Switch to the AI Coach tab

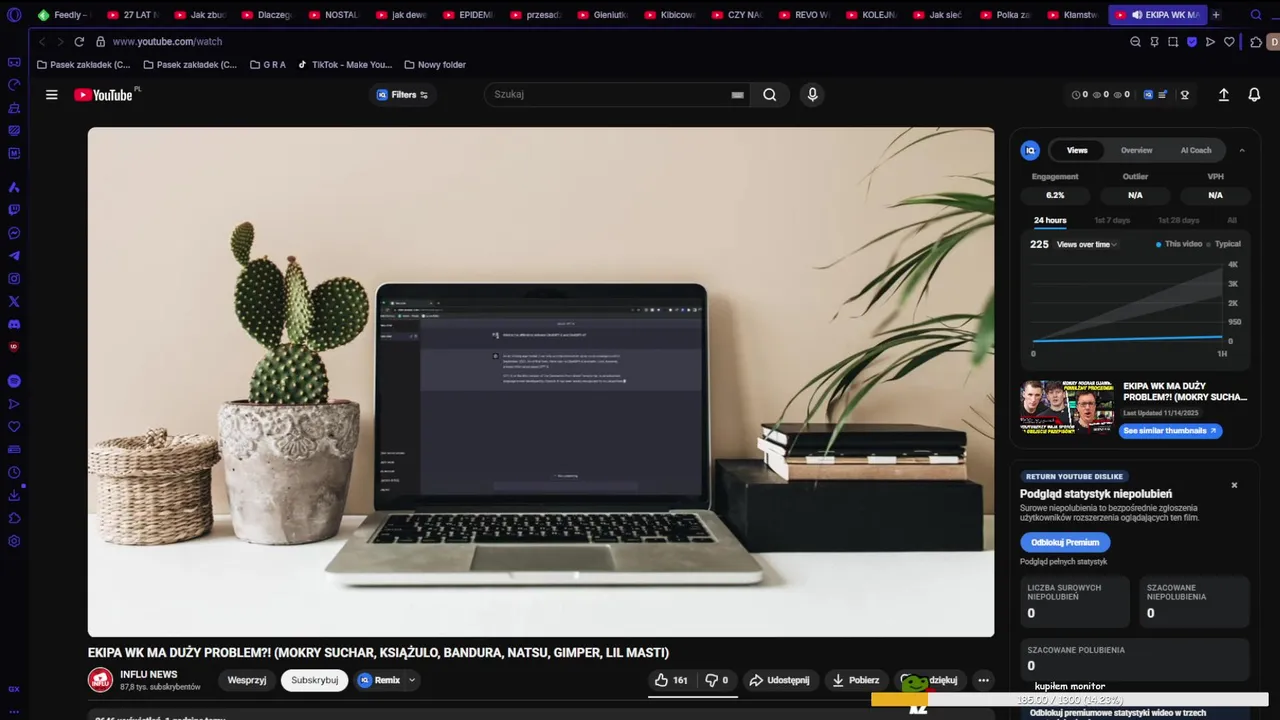point(1196,150)
